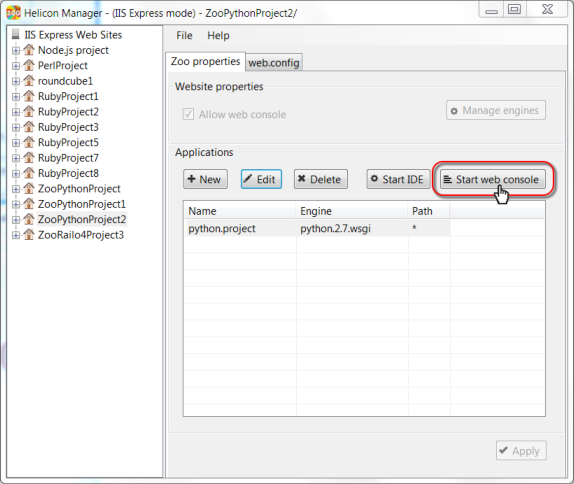The image size is (574, 484).
Task: Click the house icon beside ZooRailo4Project3
Action: [29, 234]
